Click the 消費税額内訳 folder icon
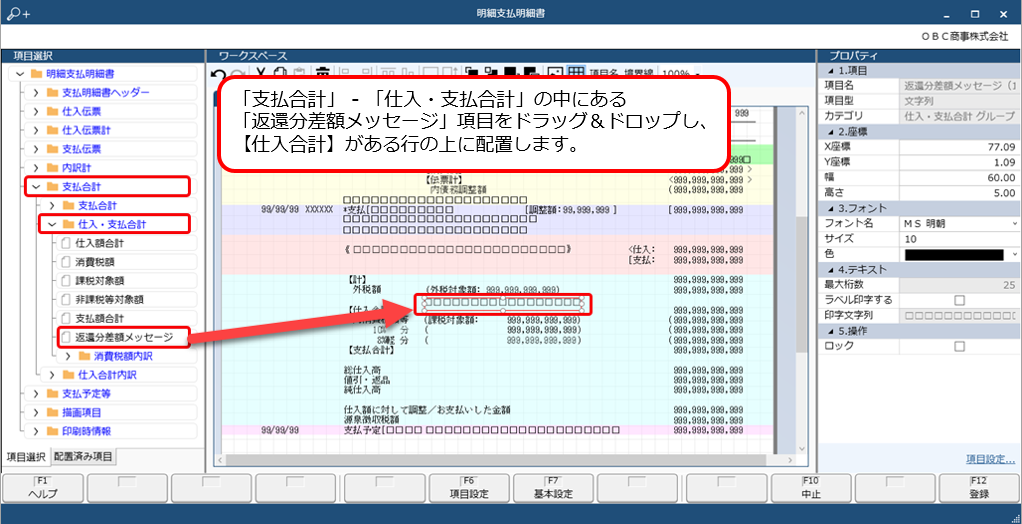 [x=85, y=357]
